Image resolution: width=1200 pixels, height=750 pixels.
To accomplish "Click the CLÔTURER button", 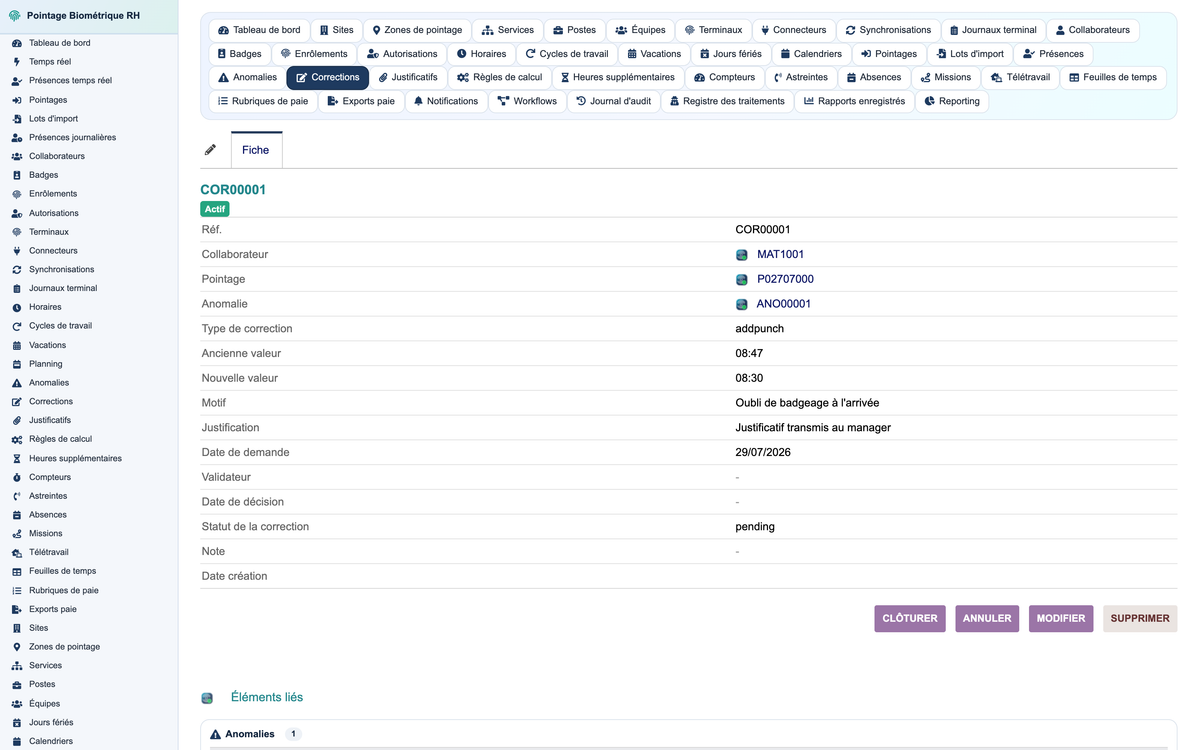I will 910,619.
